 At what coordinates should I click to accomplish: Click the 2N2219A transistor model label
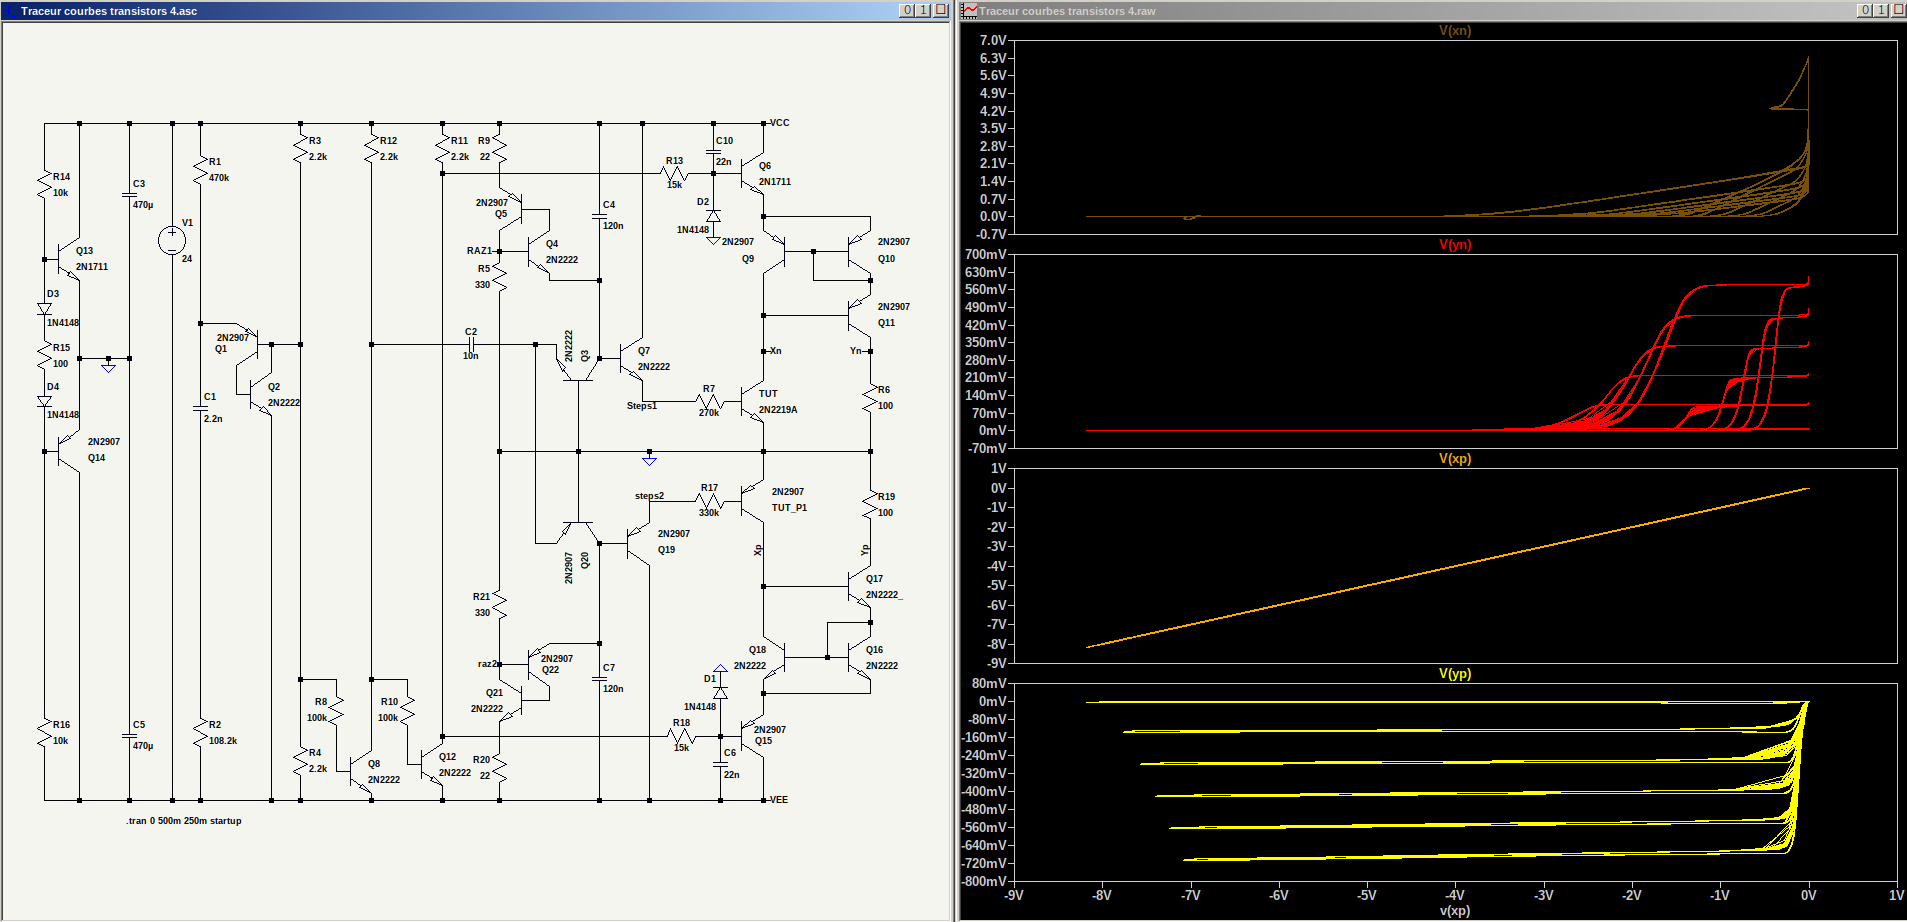point(778,410)
